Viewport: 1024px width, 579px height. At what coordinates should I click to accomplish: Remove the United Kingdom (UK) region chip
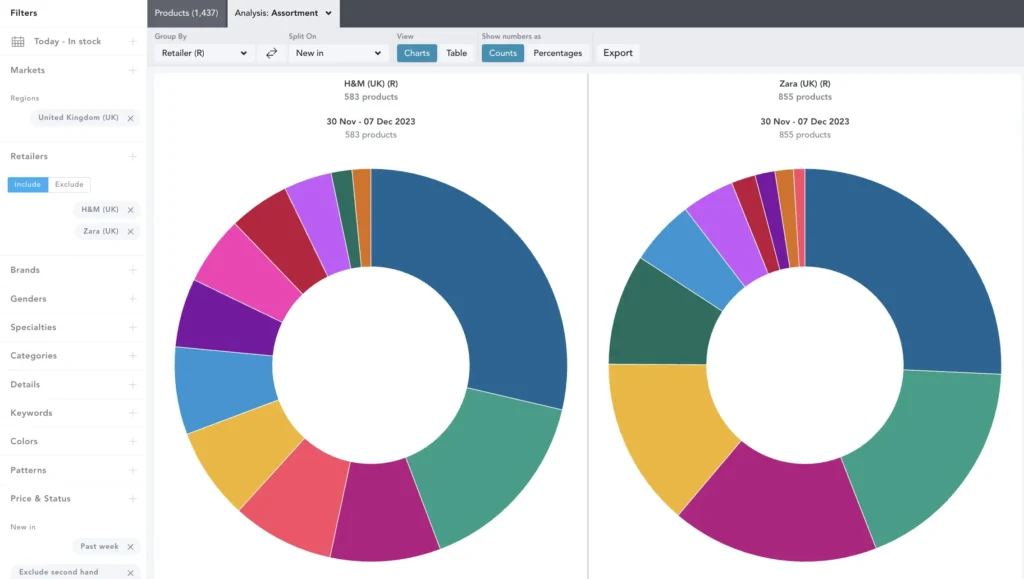pos(131,118)
